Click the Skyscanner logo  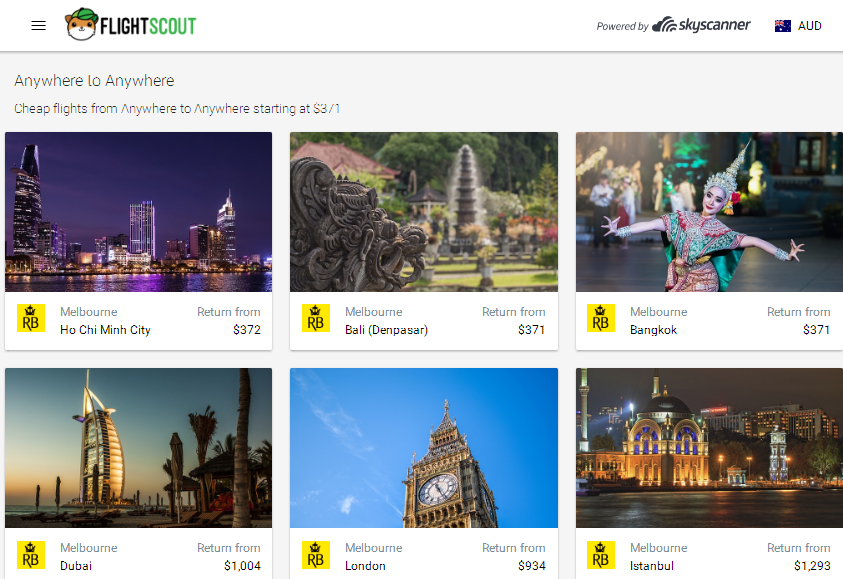click(x=701, y=25)
